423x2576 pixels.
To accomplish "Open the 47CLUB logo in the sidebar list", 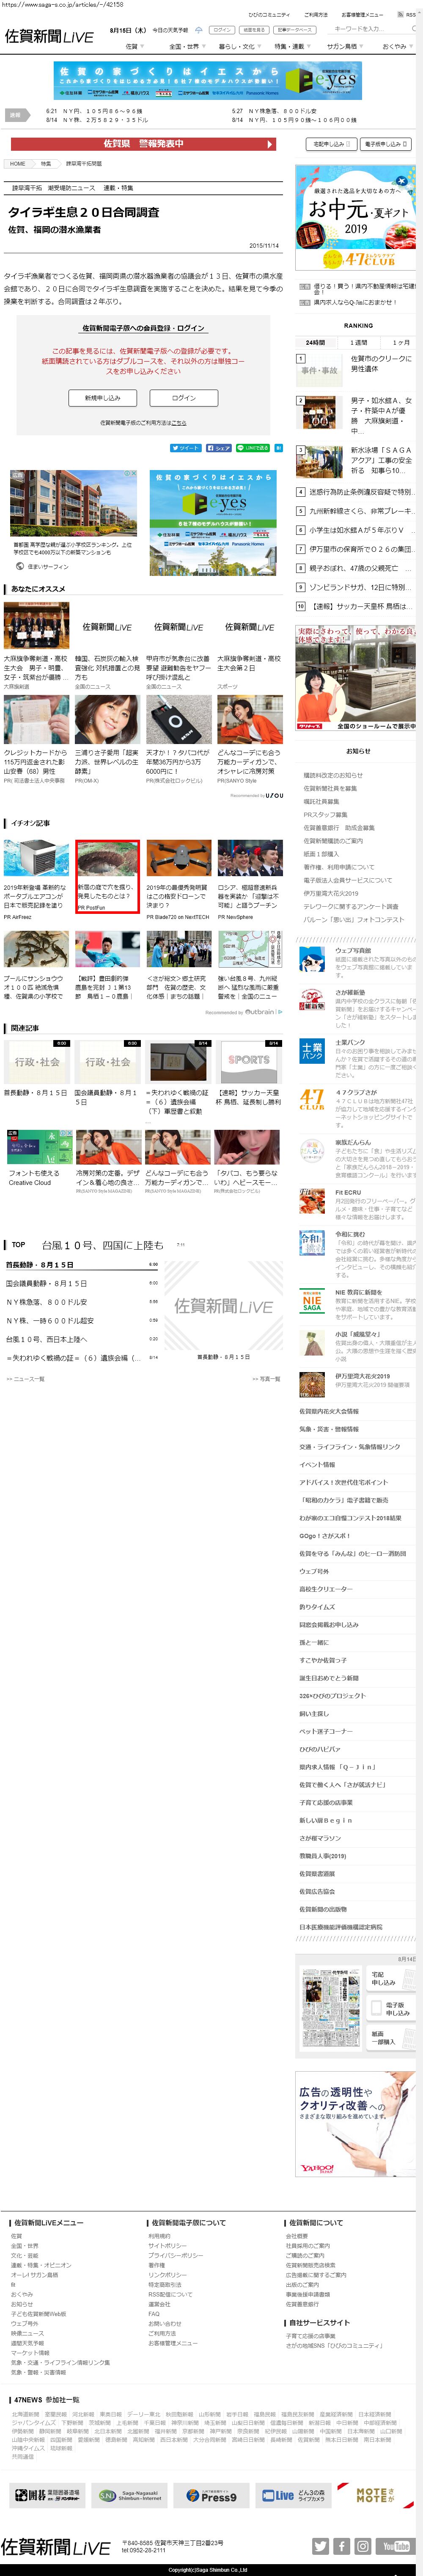I will click(312, 1101).
